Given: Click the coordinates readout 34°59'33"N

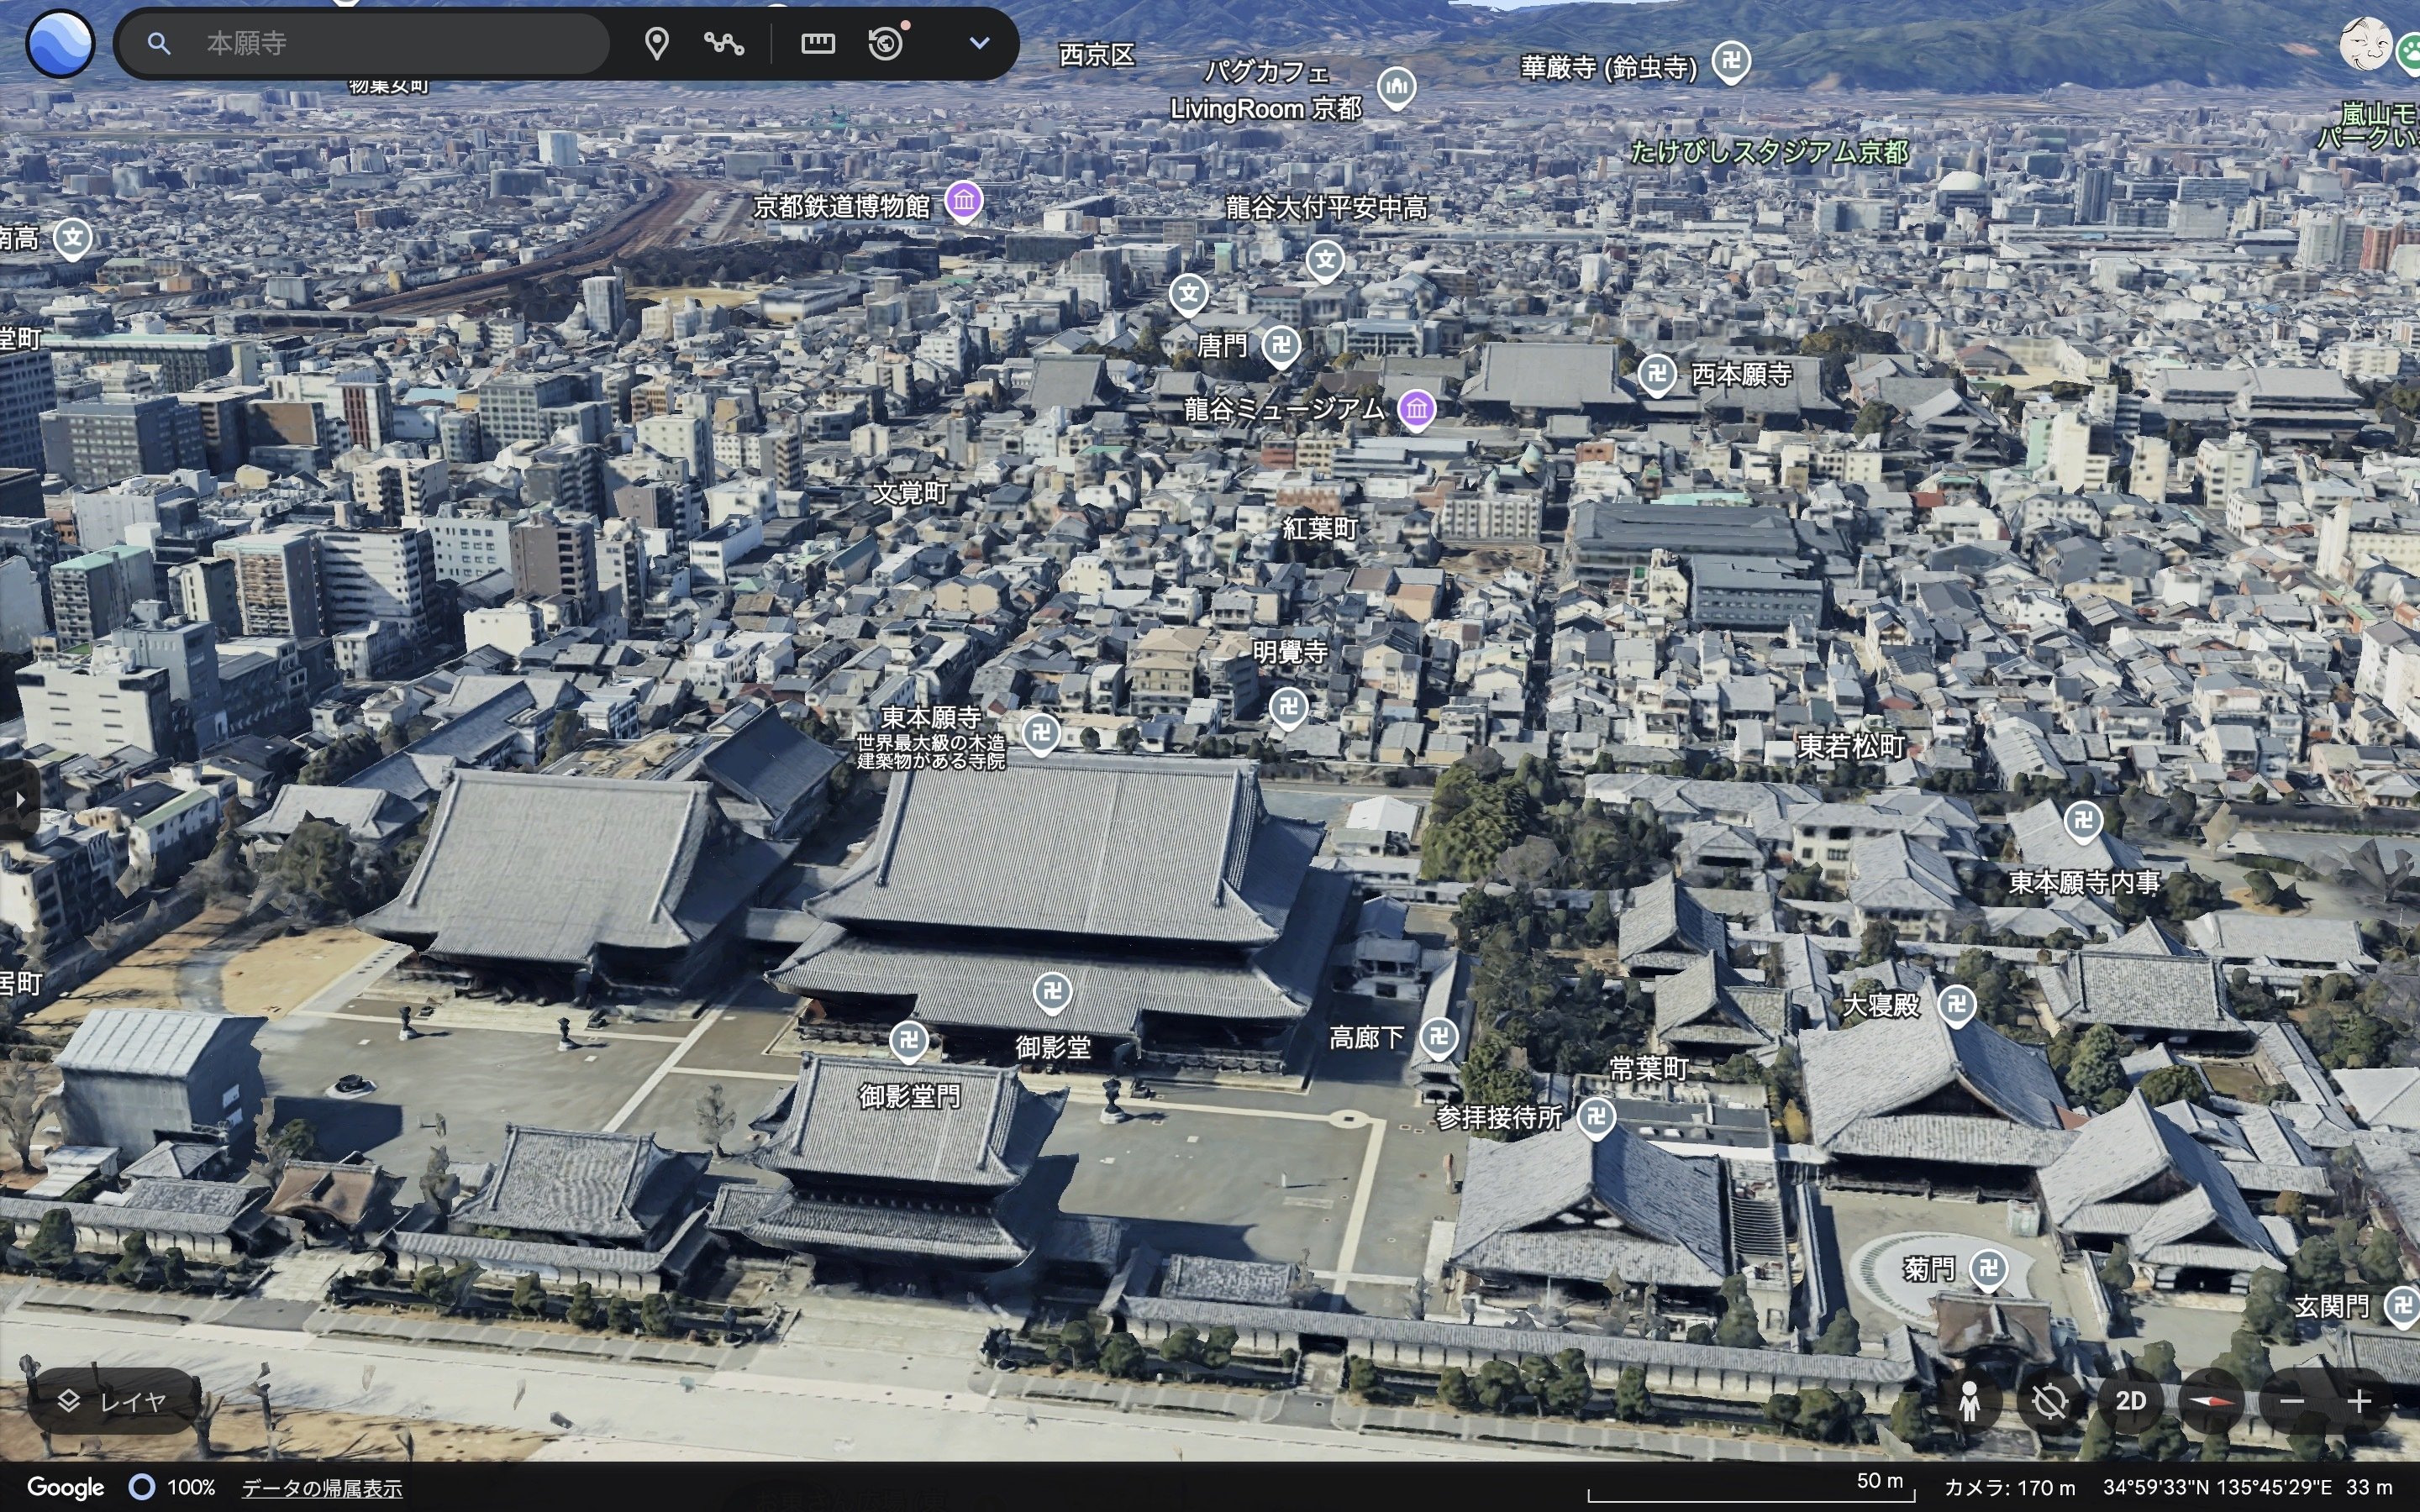Looking at the screenshot, I should point(2217,1487).
